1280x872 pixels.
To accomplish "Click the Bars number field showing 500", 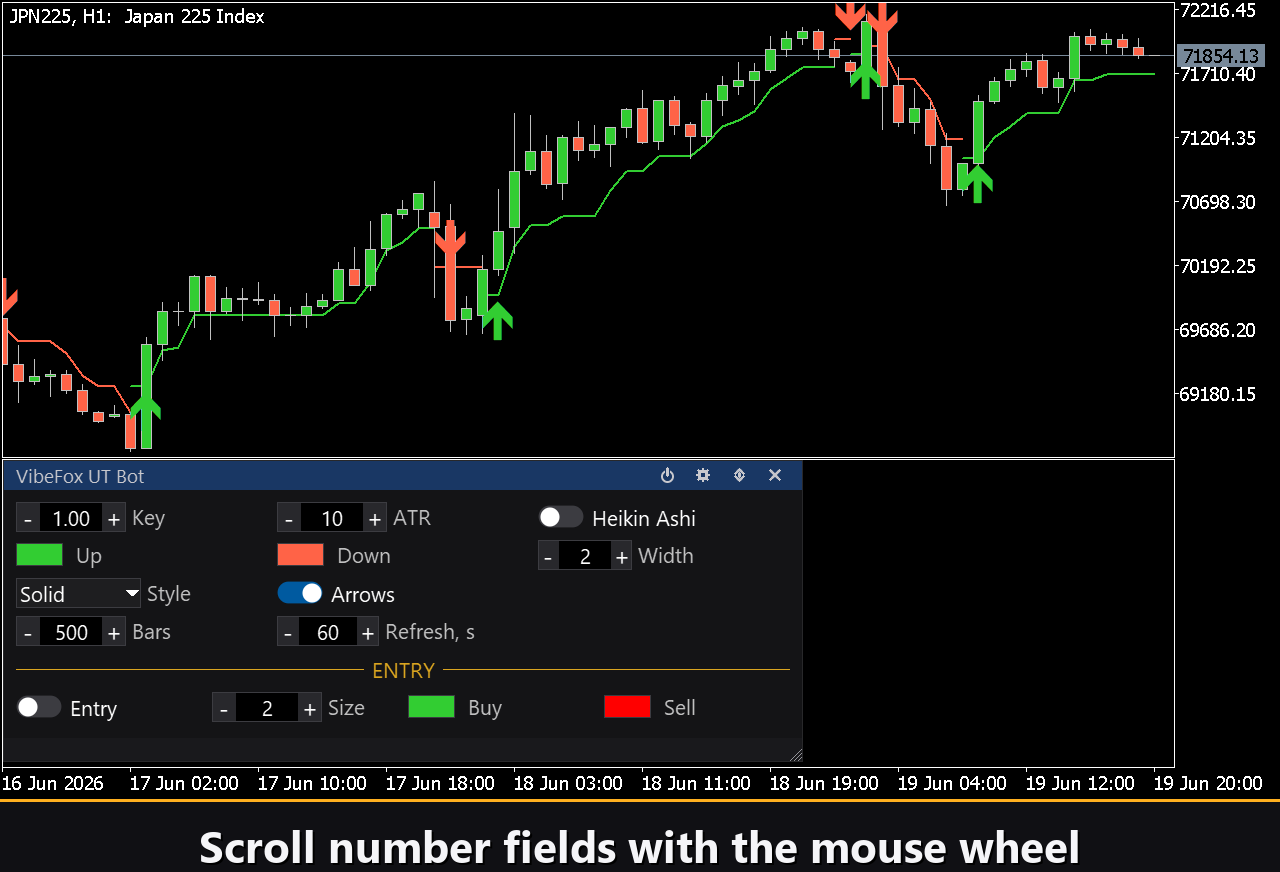I will pyautogui.click(x=71, y=632).
